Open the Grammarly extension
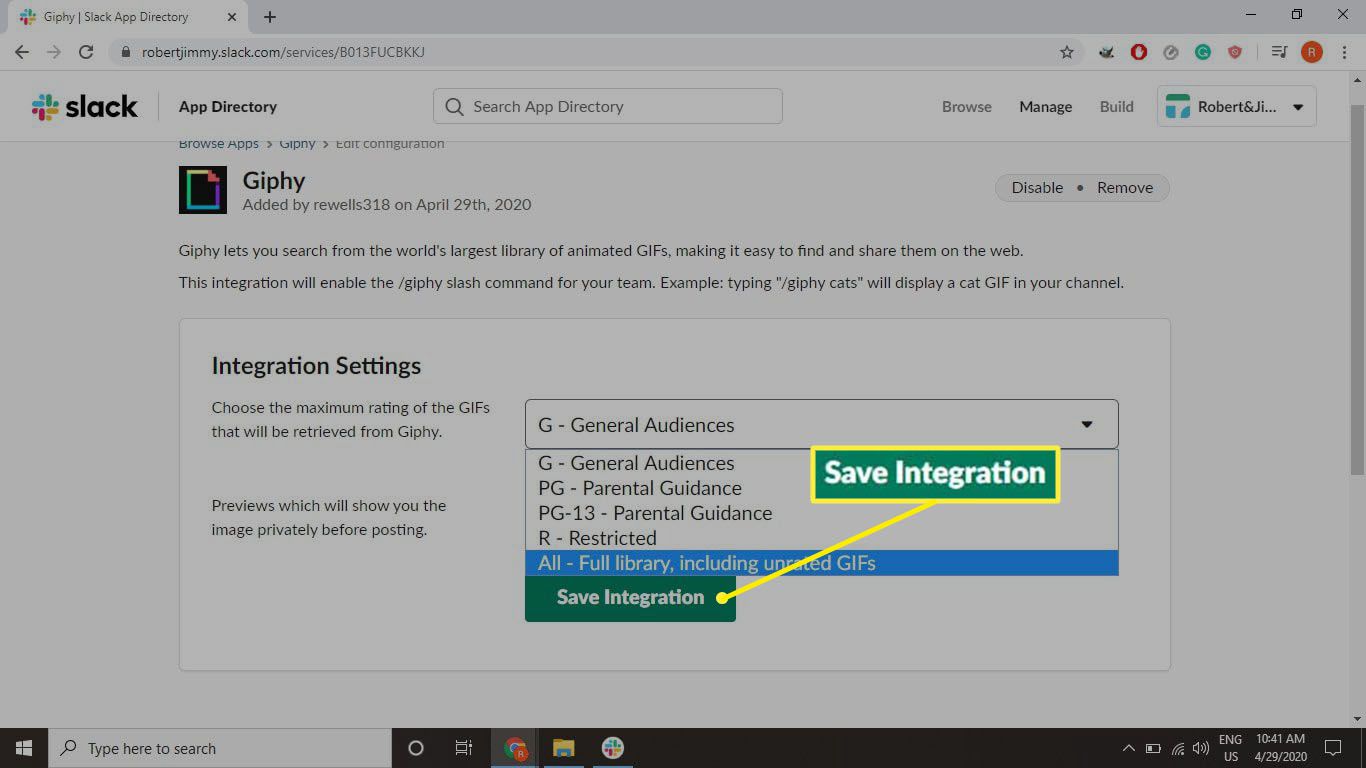1366x768 pixels. click(1203, 52)
